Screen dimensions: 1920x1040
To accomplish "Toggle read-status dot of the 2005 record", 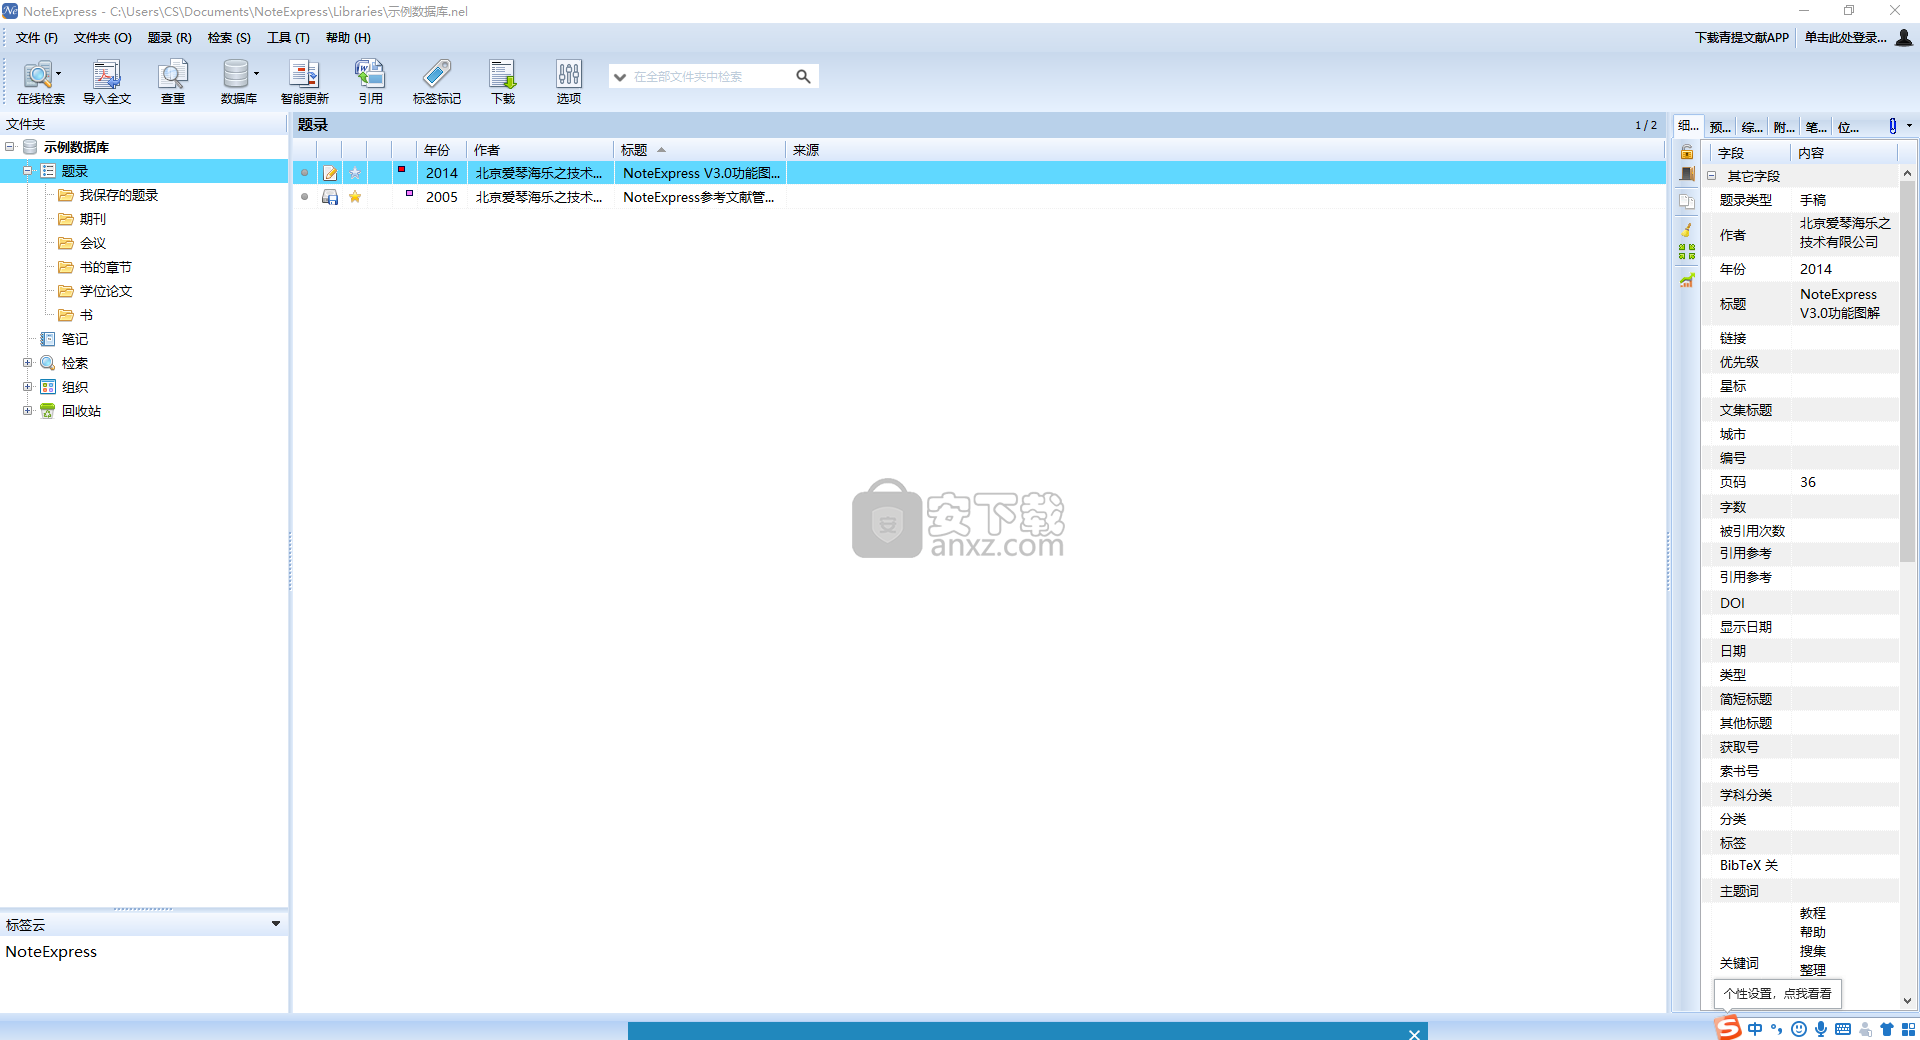I will (305, 197).
